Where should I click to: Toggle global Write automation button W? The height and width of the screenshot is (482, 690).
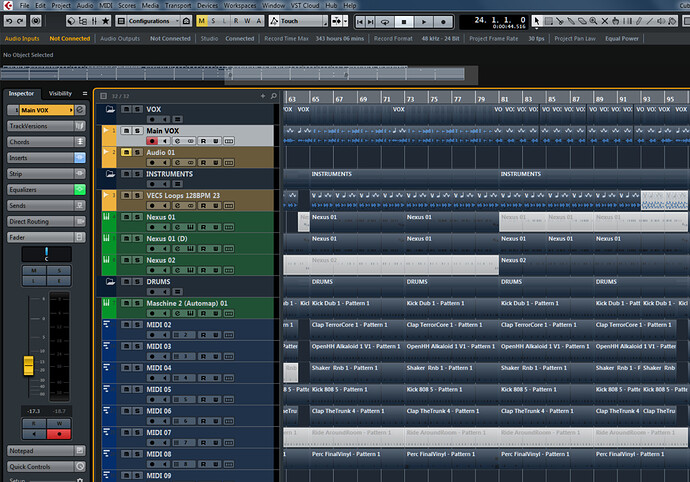(x=247, y=21)
